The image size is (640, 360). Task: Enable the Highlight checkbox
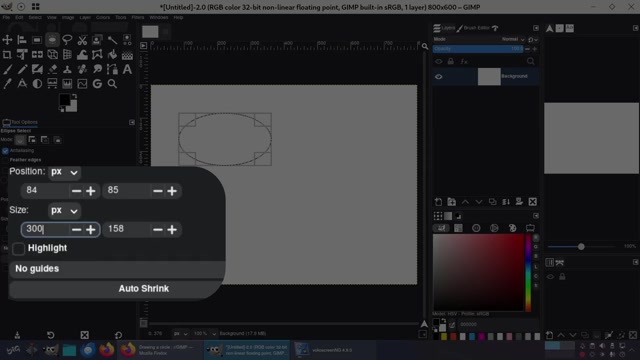pyautogui.click(x=18, y=248)
